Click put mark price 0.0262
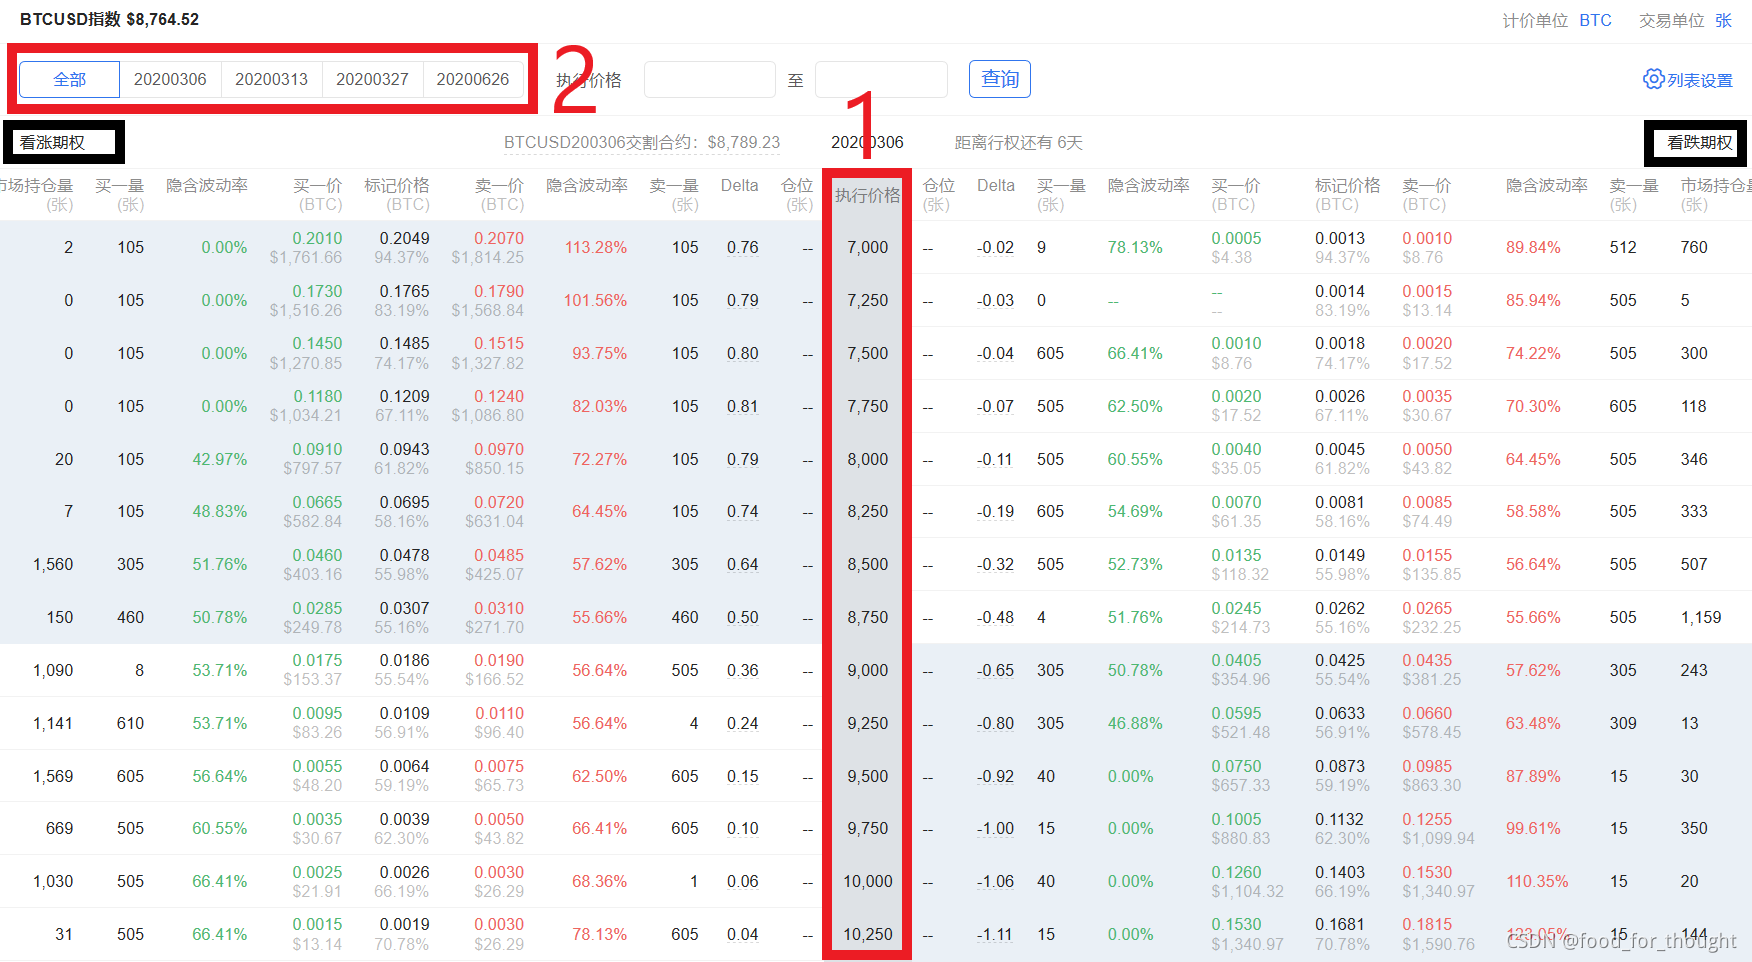The image size is (1752, 962). click(x=1340, y=608)
